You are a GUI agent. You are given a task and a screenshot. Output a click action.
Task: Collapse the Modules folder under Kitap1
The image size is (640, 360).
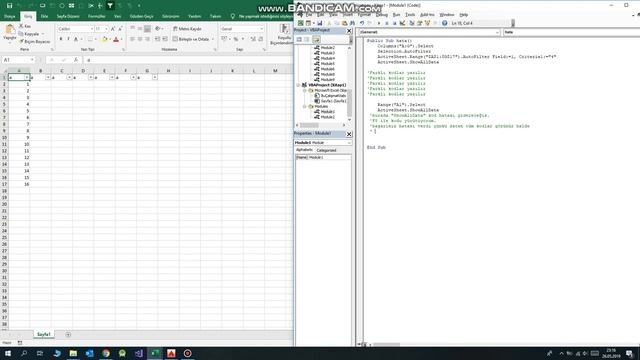[304, 106]
